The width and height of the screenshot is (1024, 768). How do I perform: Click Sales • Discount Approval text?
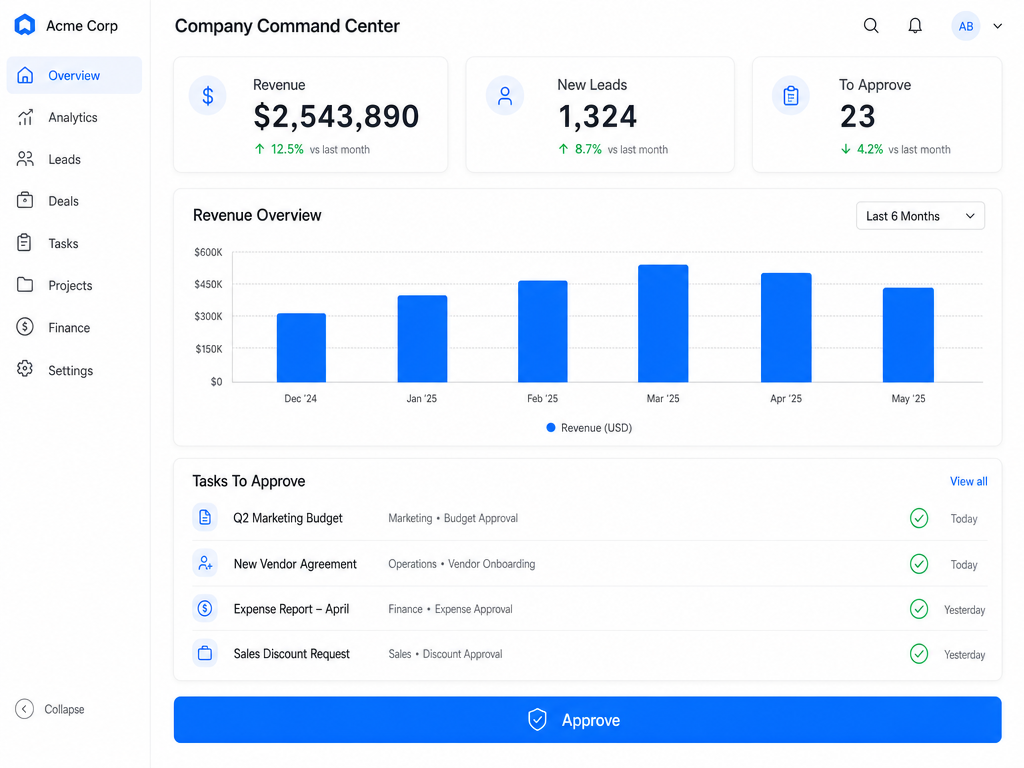point(445,654)
